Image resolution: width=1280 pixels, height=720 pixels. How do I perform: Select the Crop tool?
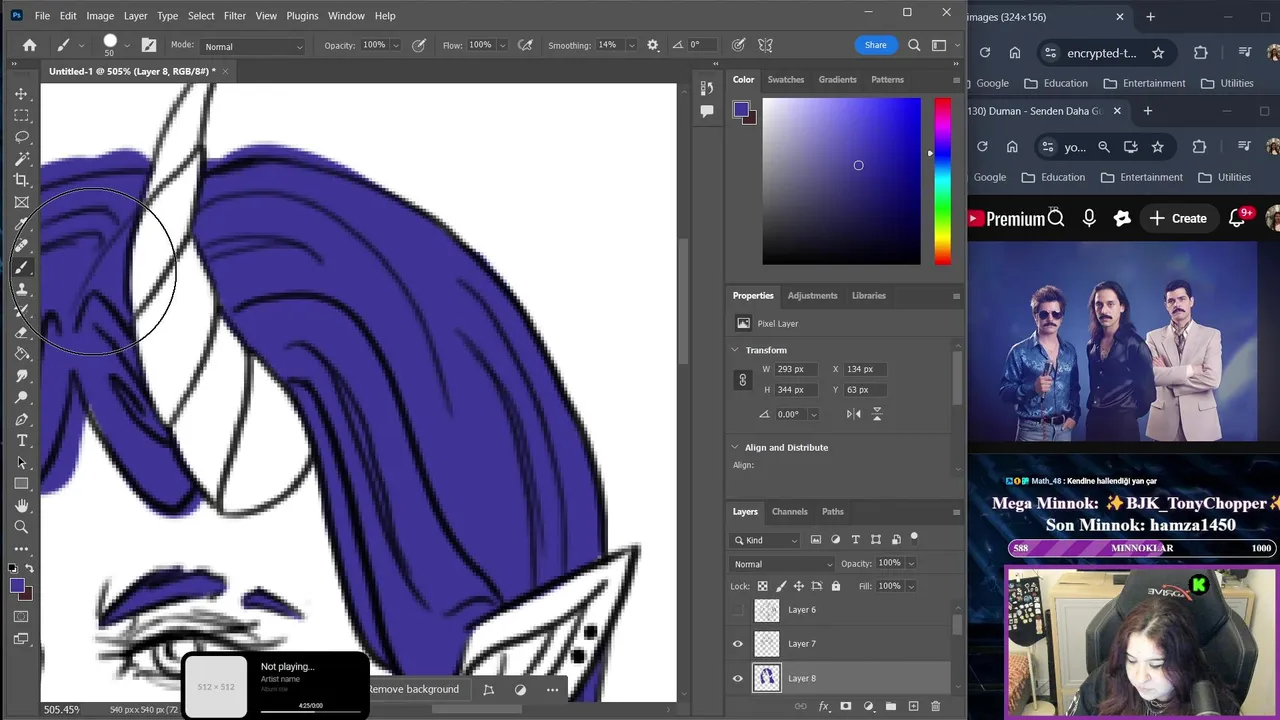point(21,180)
